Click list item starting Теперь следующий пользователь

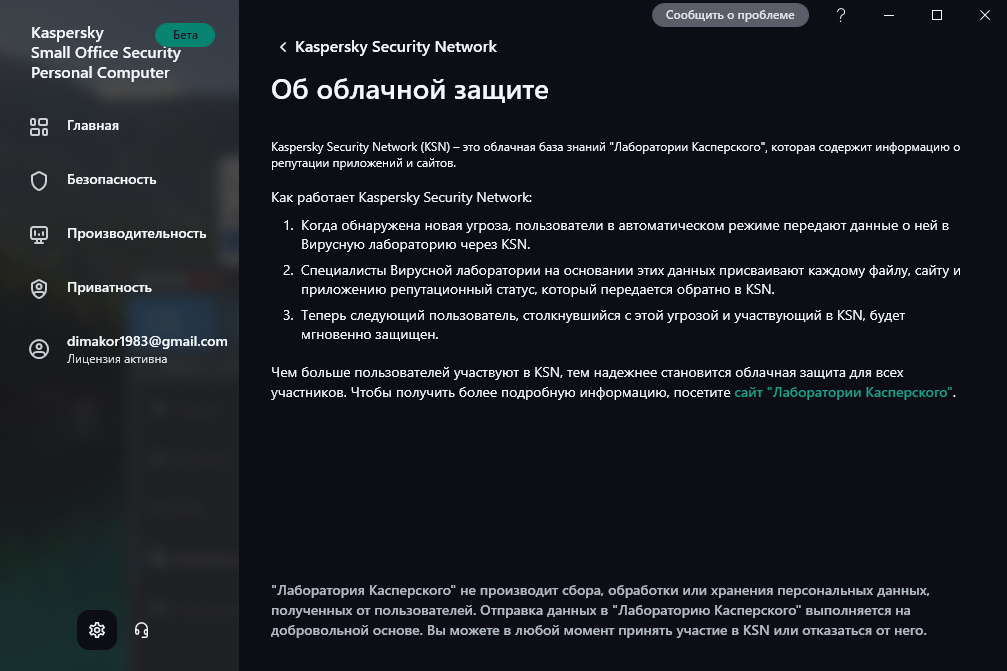603,325
